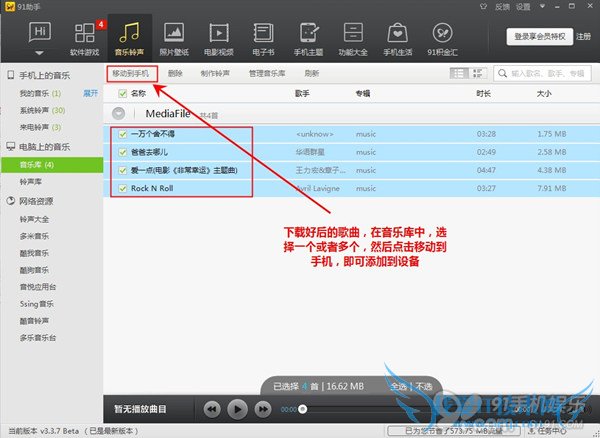Click 管理音乐库 manage library button
Screen dimensions: 600x438
click(x=267, y=73)
